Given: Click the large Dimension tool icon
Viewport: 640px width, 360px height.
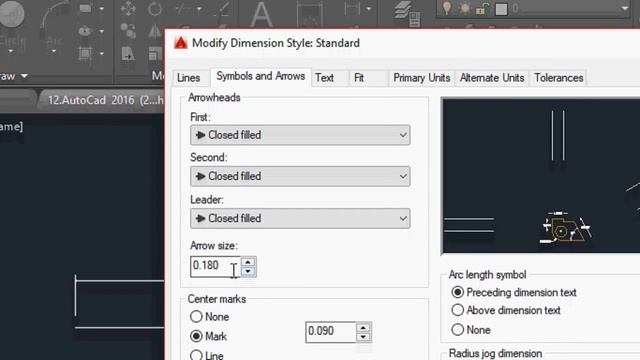Looking at the screenshot, I should tap(310, 15).
